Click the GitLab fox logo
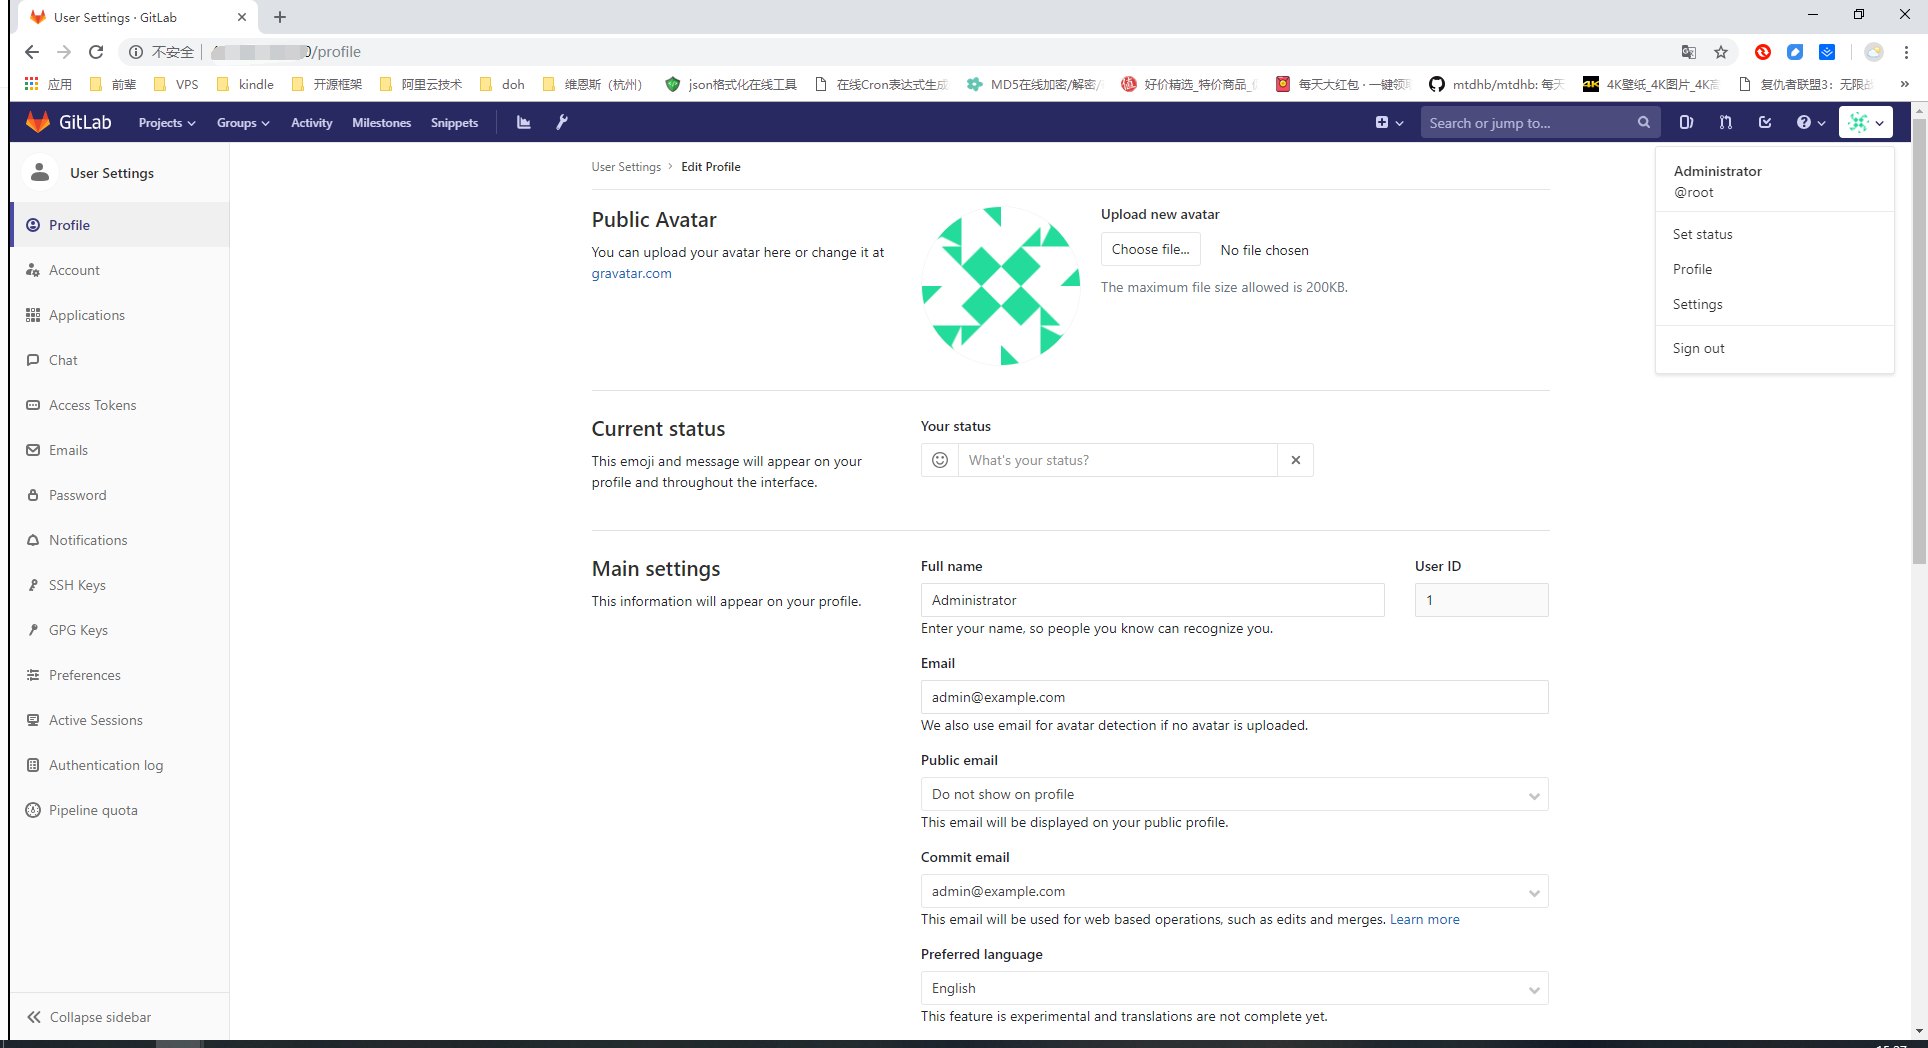1928x1048 pixels. (37, 121)
